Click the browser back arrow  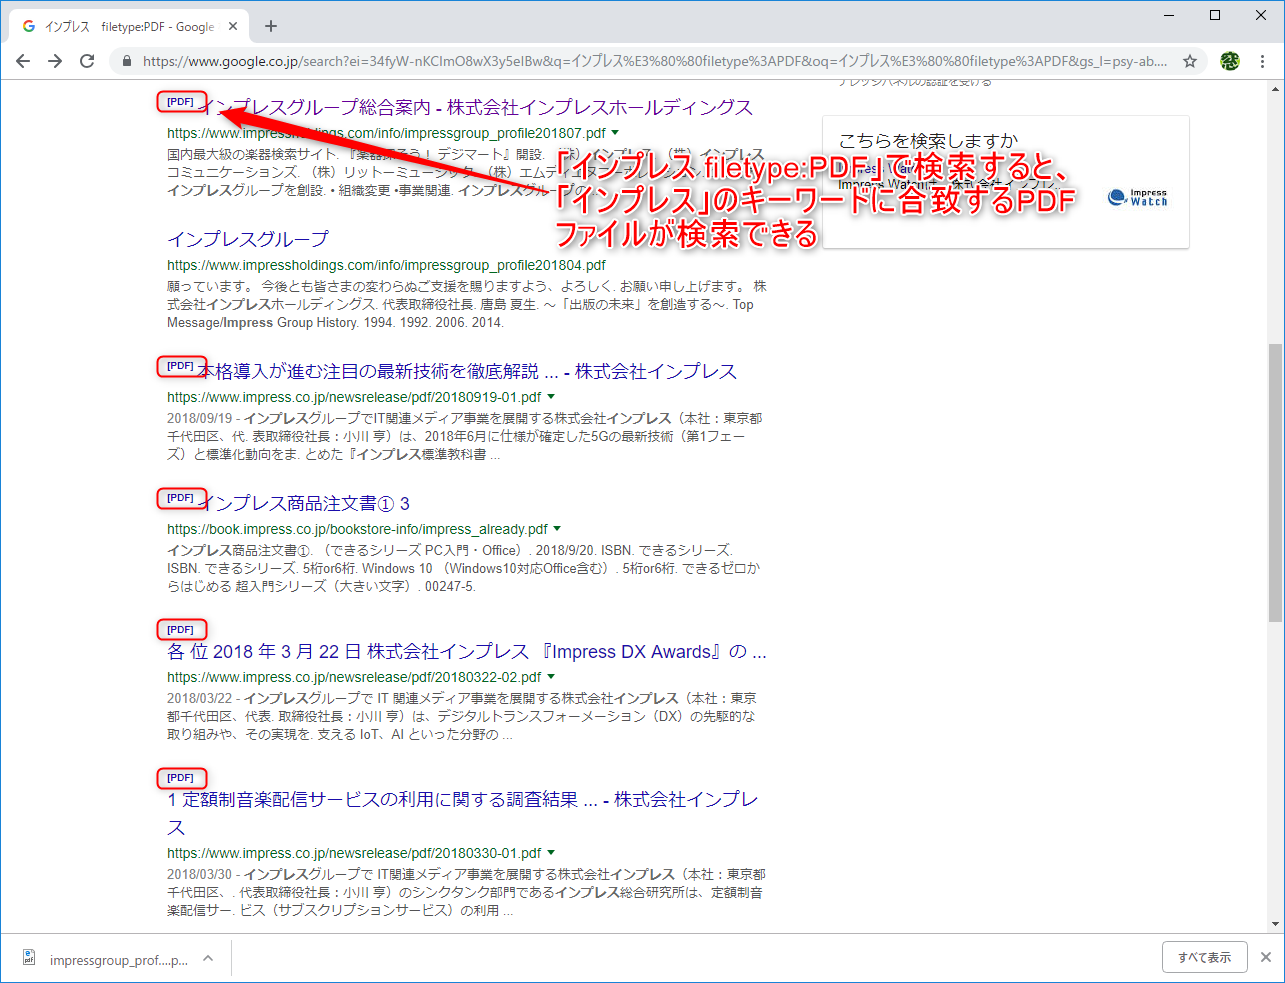click(x=22, y=60)
